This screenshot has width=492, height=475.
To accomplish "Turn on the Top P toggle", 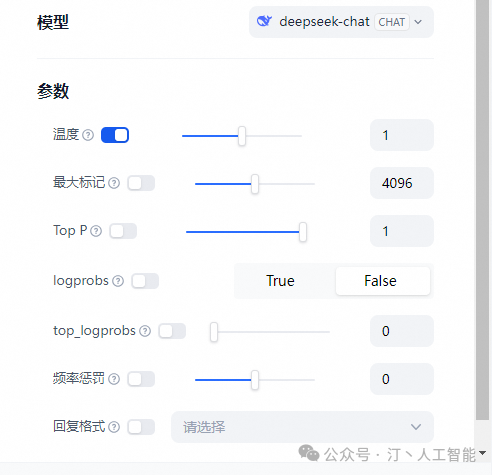I will pyautogui.click(x=123, y=231).
